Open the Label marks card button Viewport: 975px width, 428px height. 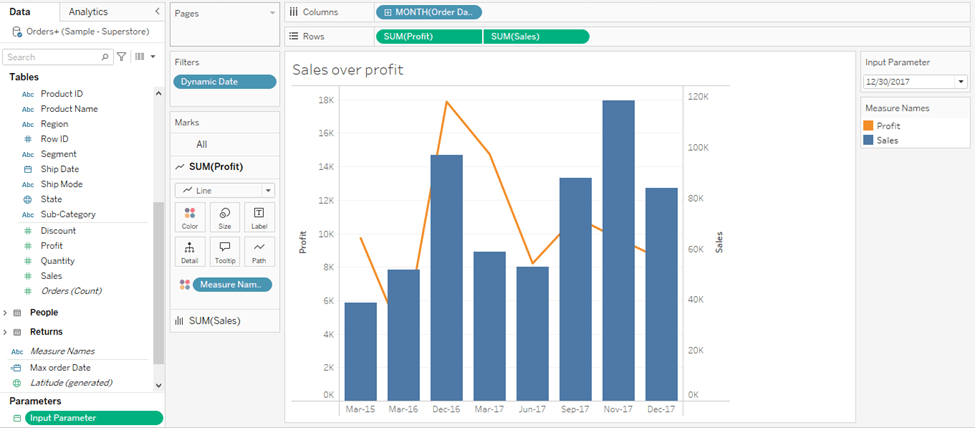(259, 217)
